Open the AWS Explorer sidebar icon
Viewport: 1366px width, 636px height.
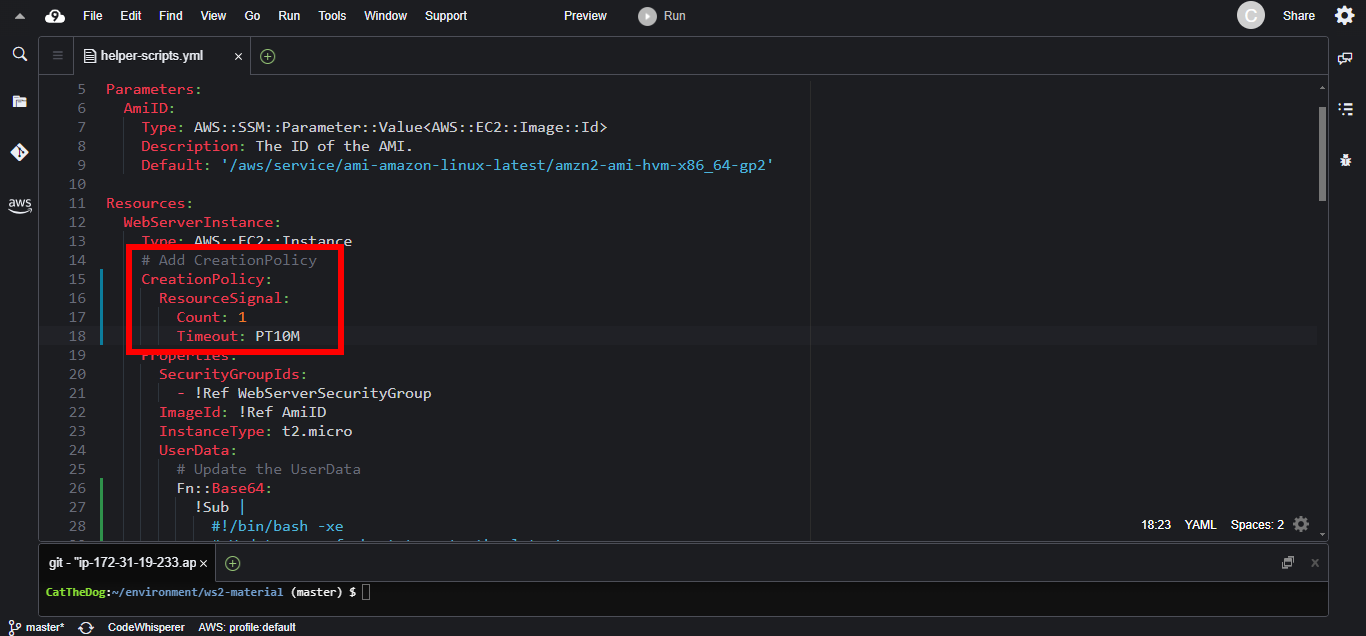pyautogui.click(x=19, y=204)
